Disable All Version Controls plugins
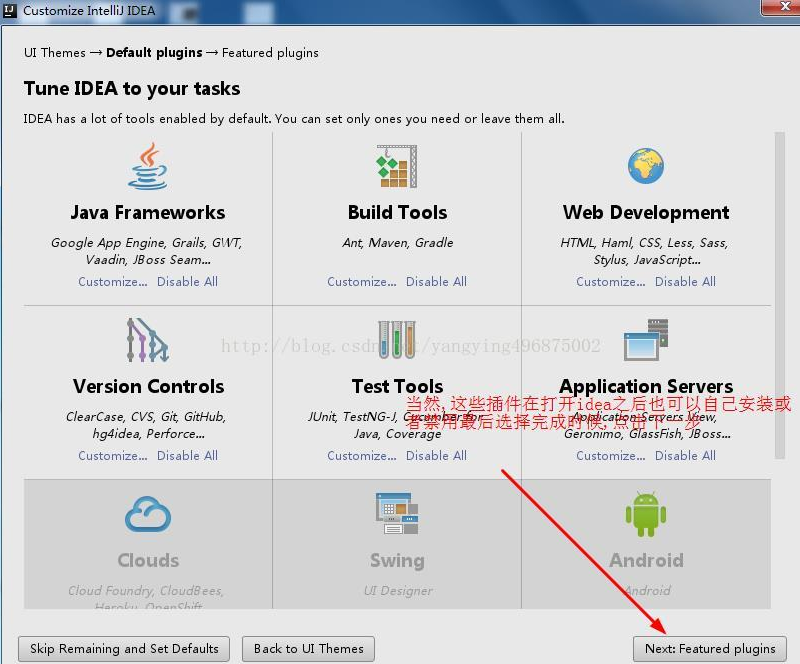 (x=187, y=456)
